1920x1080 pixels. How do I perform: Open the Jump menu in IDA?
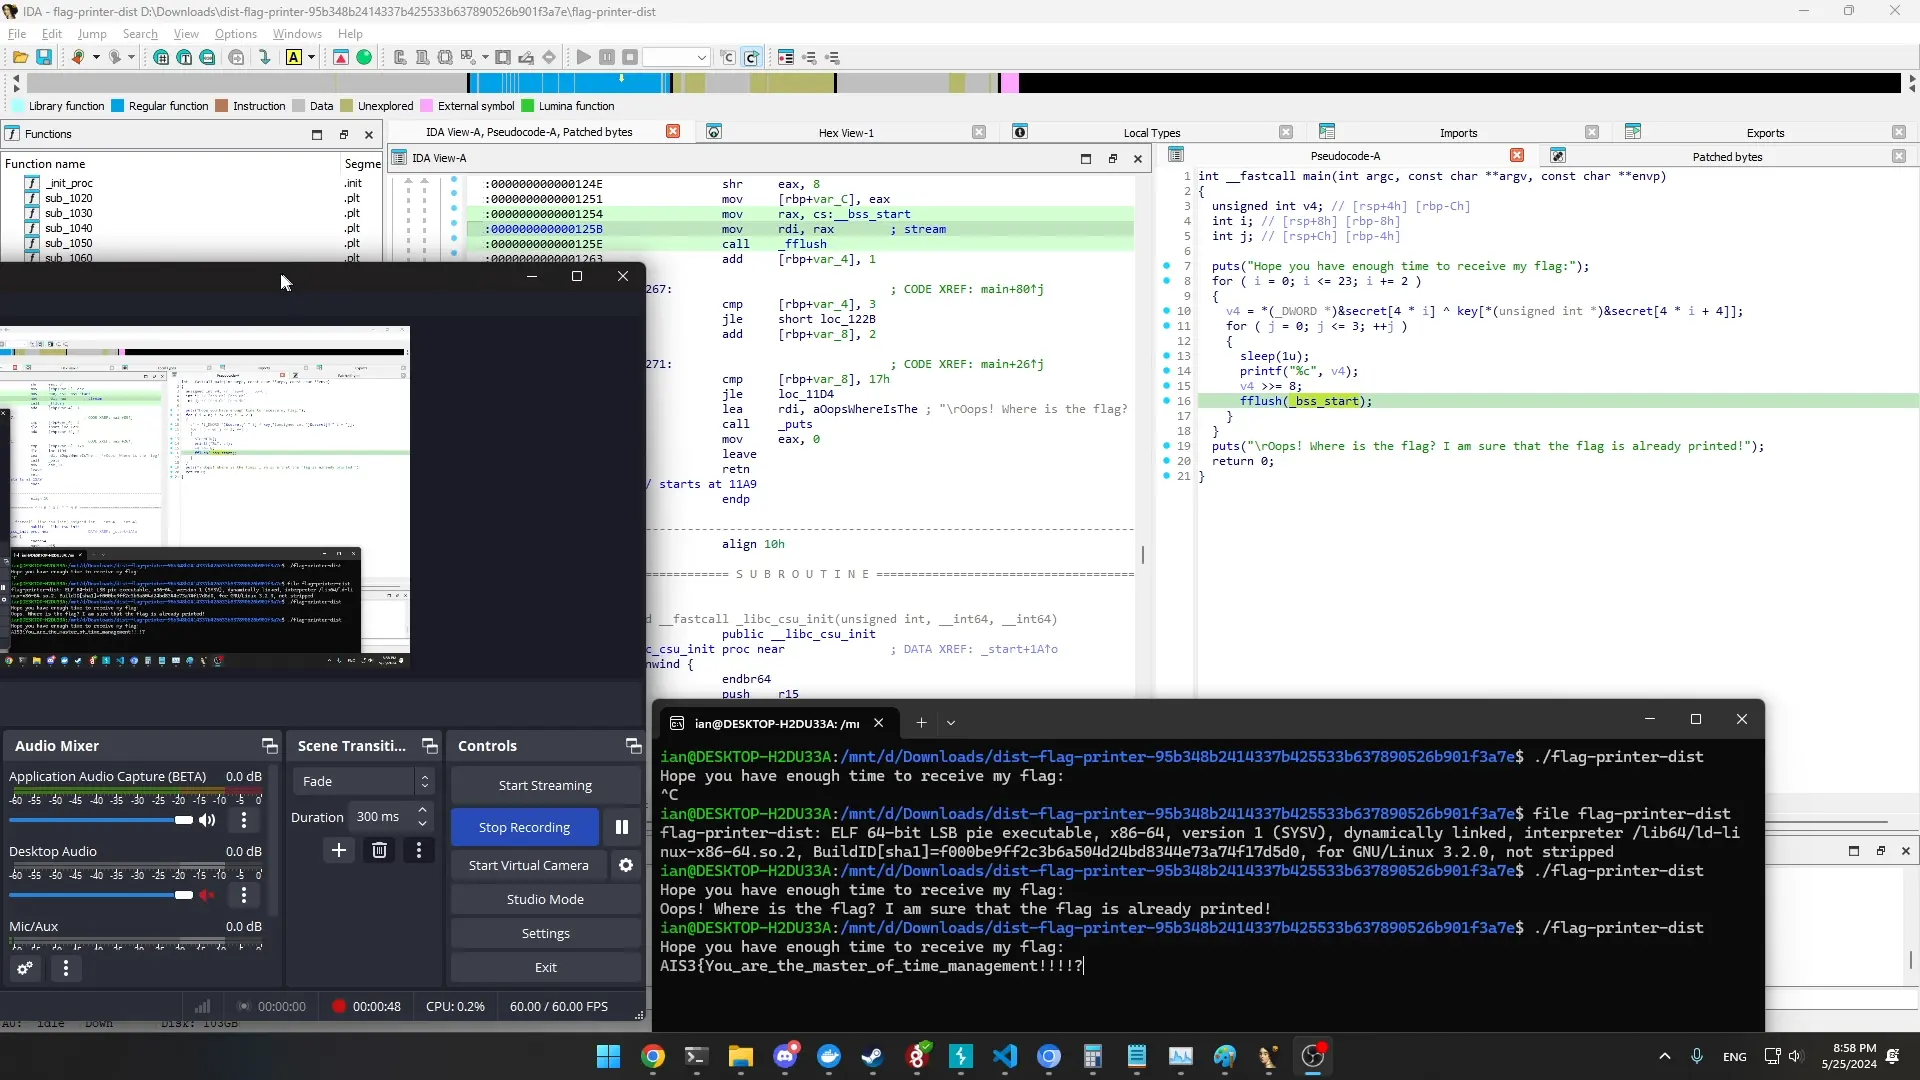tap(91, 33)
